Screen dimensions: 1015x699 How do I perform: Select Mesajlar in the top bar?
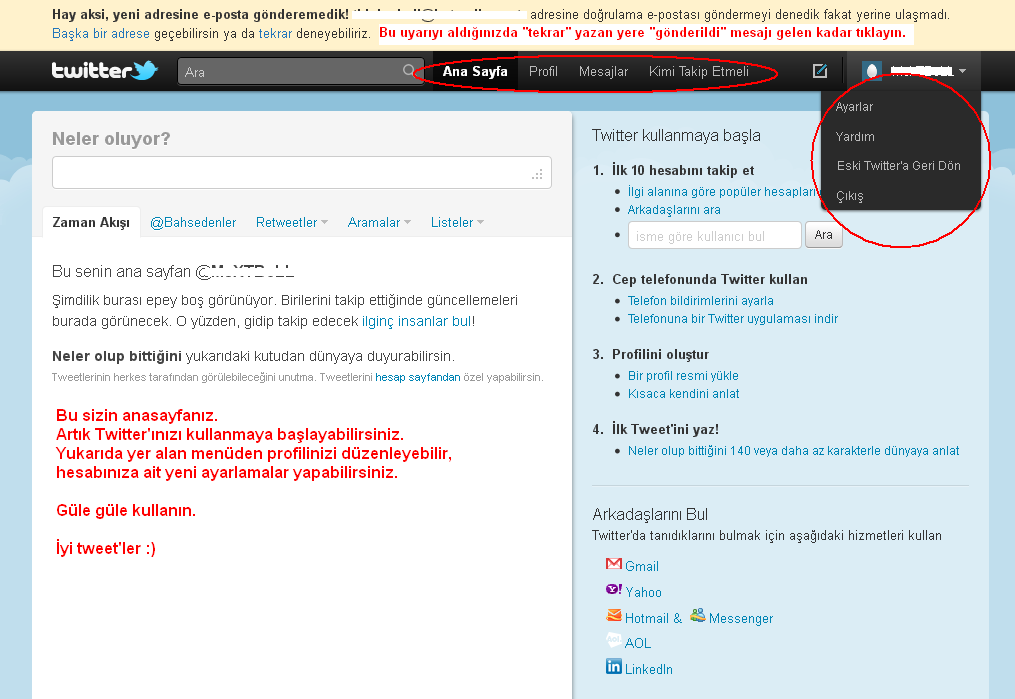[602, 71]
